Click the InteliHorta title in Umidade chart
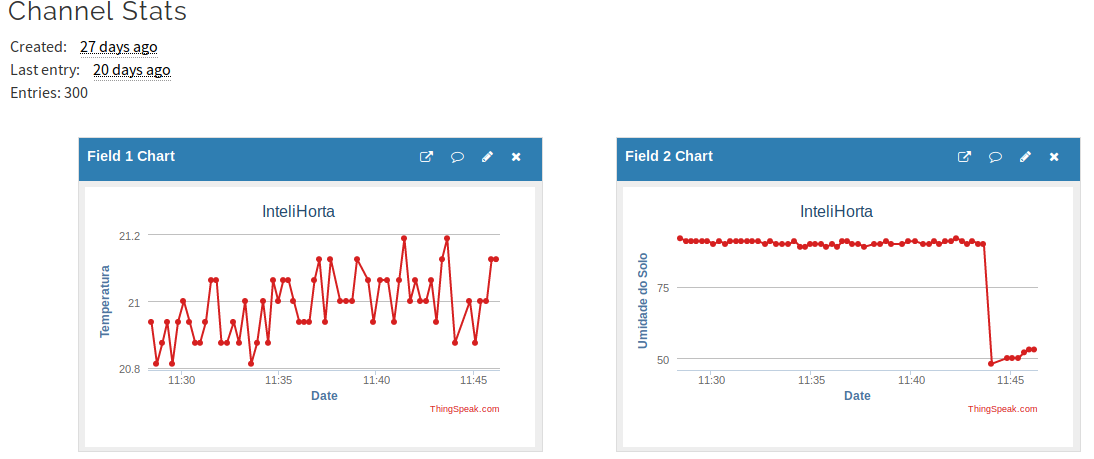 tap(836, 212)
